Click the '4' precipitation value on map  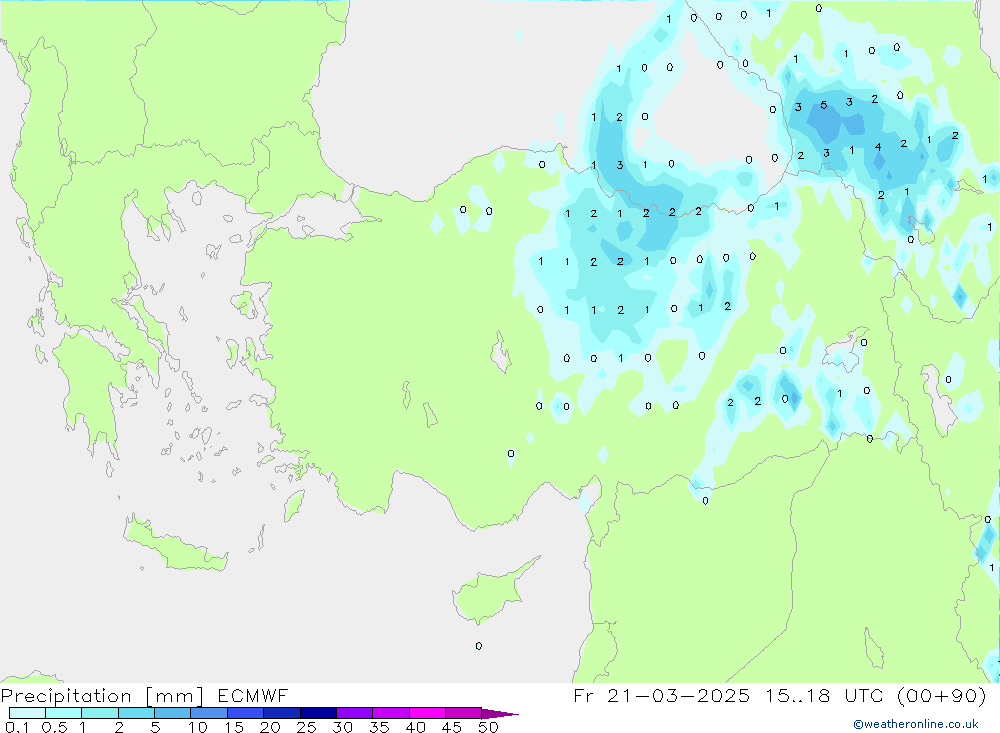tap(878, 147)
